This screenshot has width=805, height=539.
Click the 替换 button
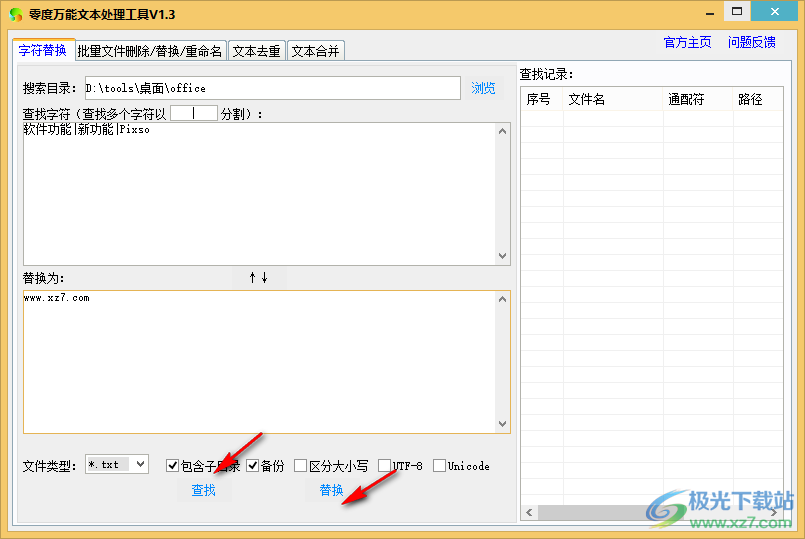click(x=332, y=490)
